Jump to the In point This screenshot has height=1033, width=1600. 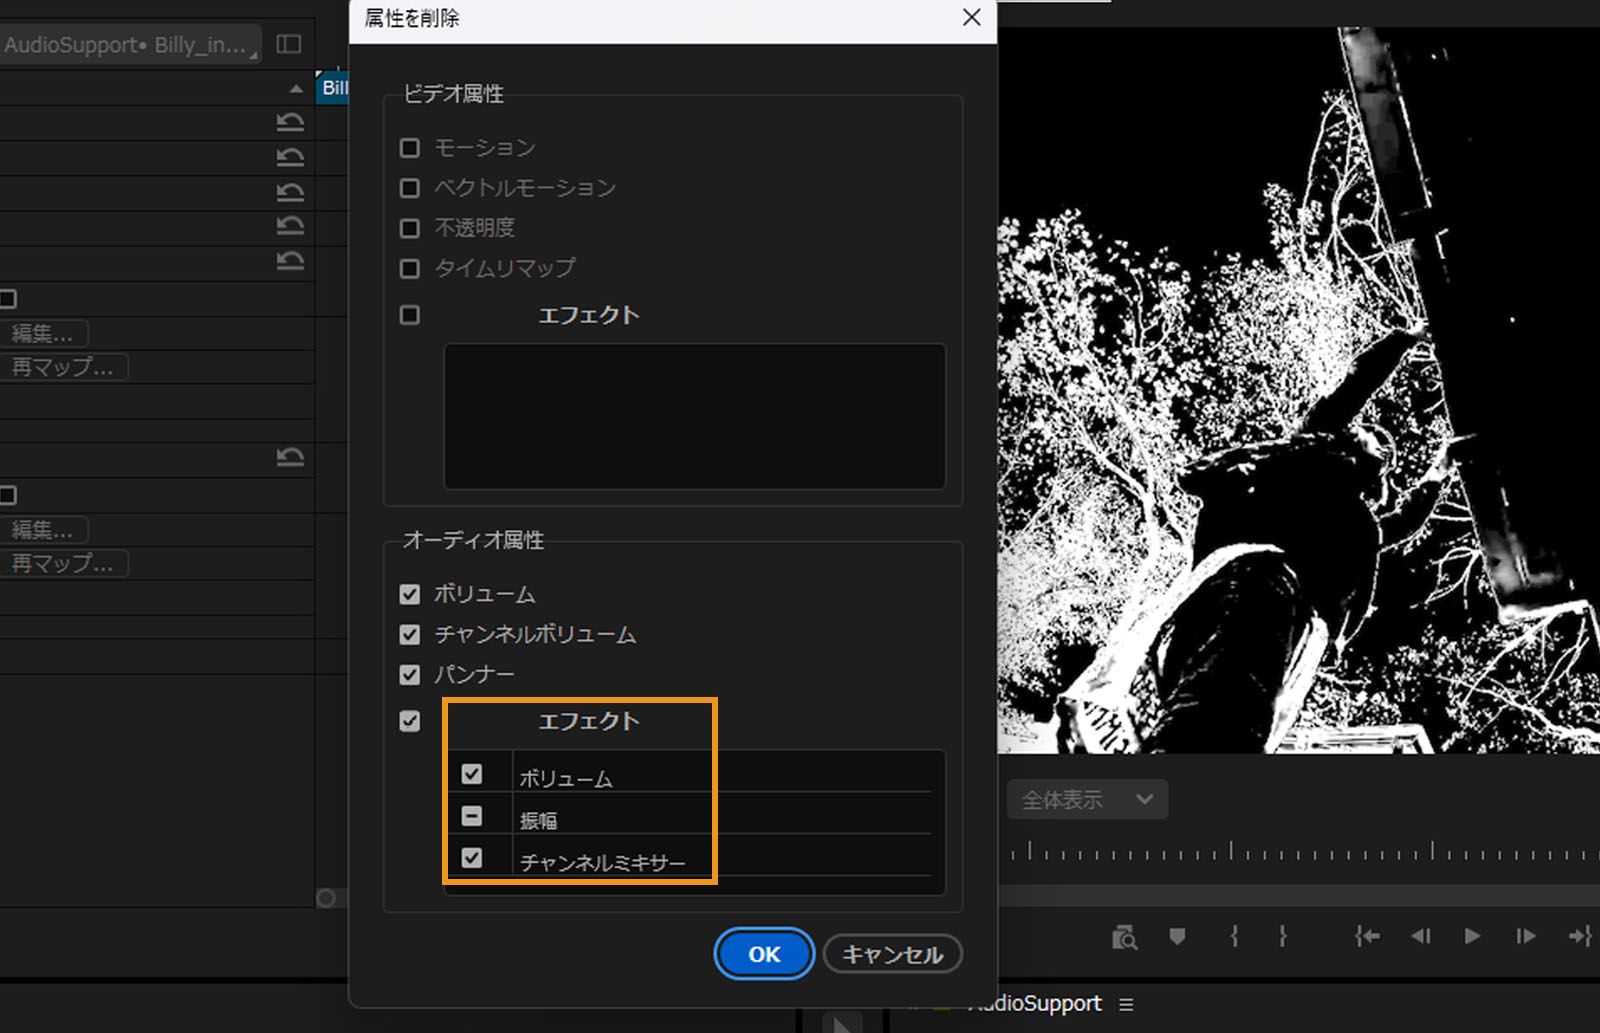pyautogui.click(x=1367, y=936)
